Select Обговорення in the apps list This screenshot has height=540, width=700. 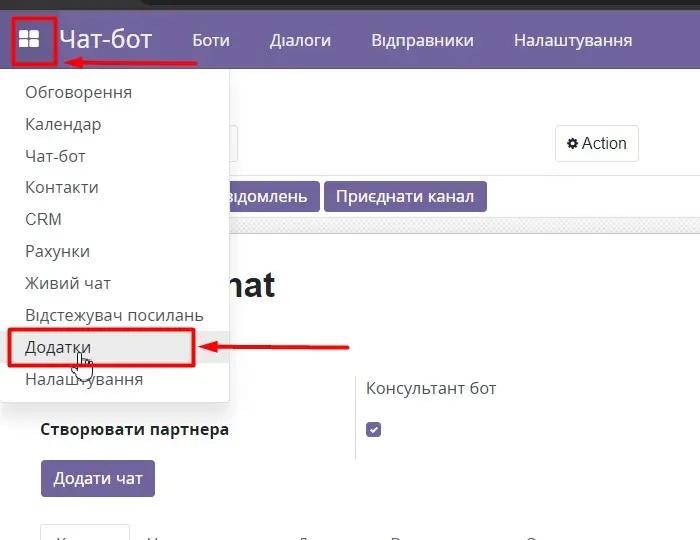point(79,92)
